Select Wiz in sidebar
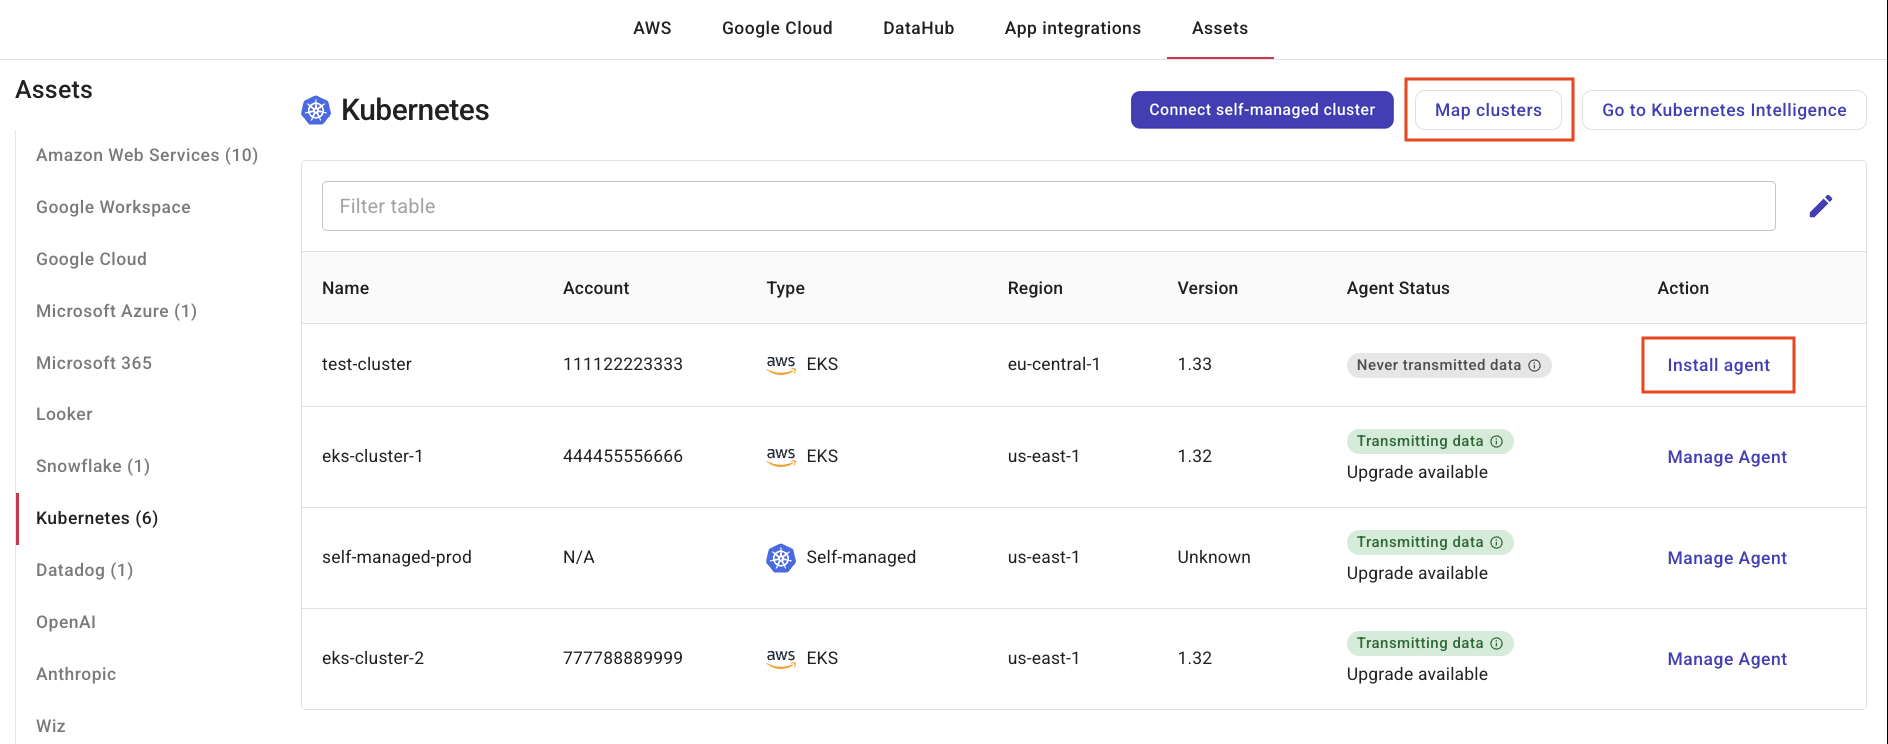Image resolution: width=1888 pixels, height=744 pixels. [x=51, y=726]
